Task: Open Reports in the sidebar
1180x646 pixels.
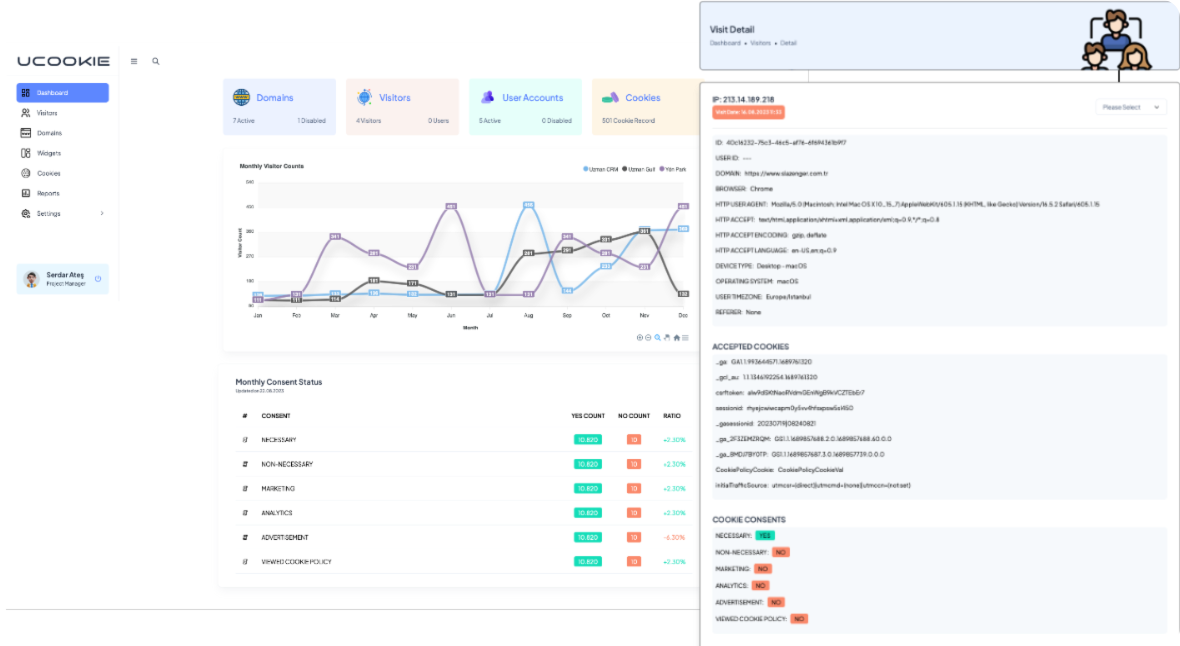Action: [x=48, y=193]
